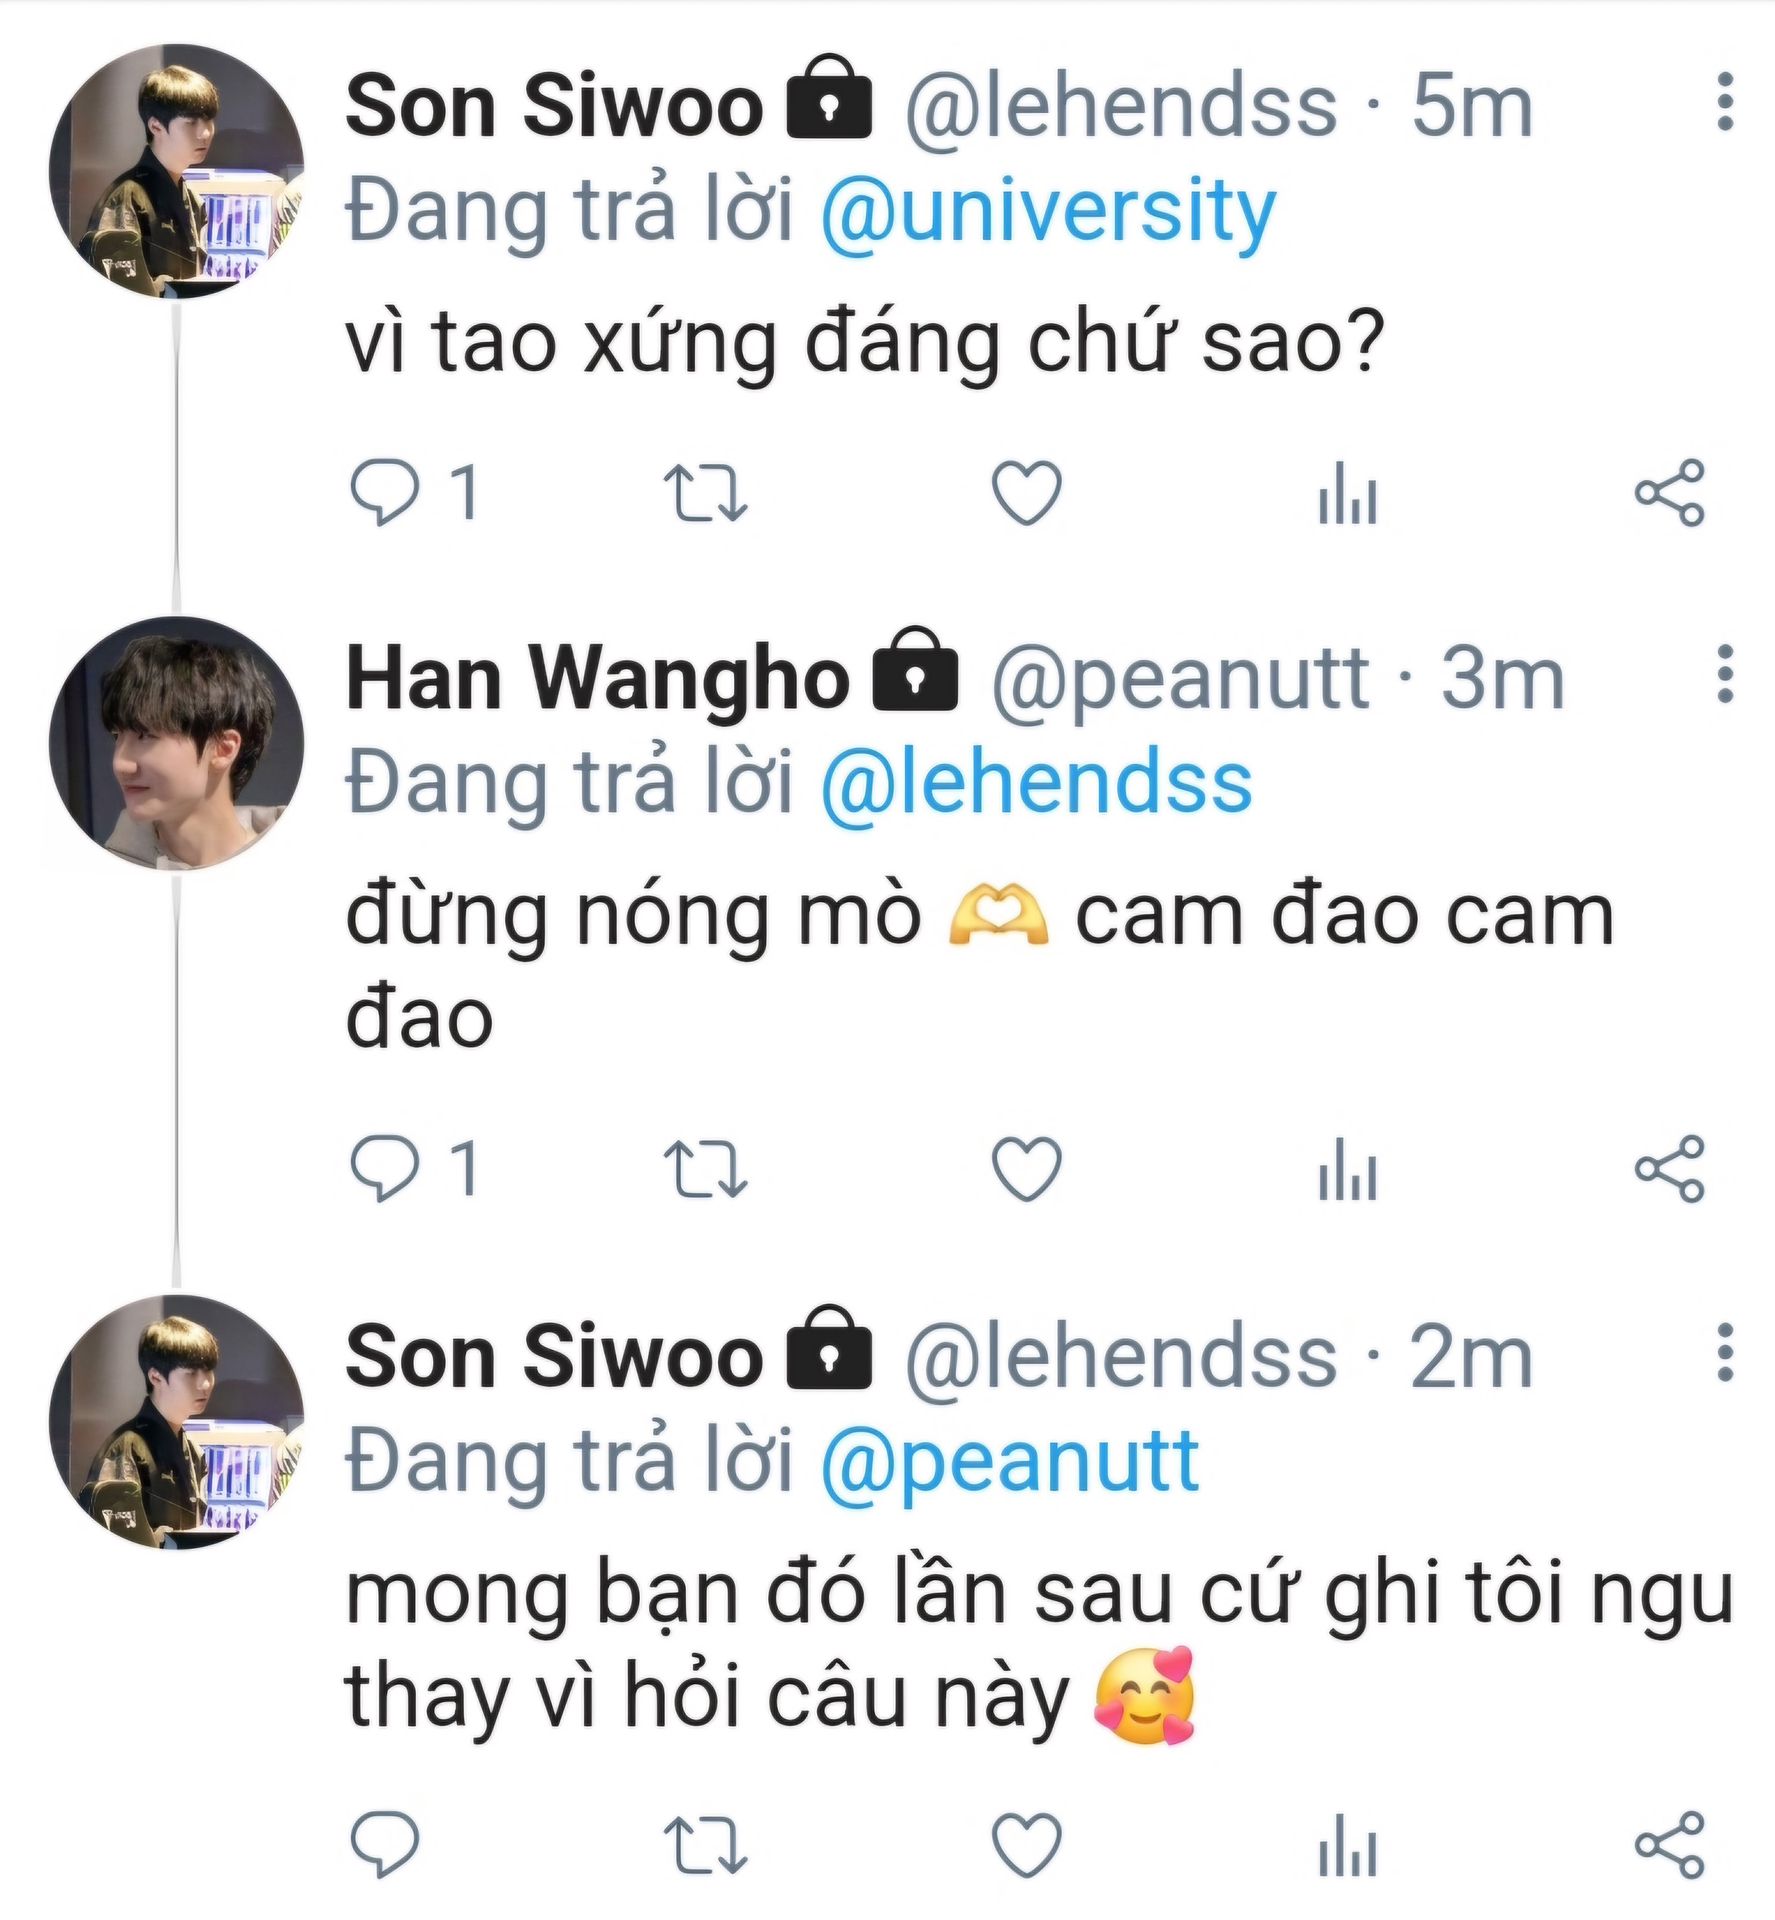The width and height of the screenshot is (1775, 1920).
Task: Retweet Son Siwoo's first tweet
Action: coord(705,493)
